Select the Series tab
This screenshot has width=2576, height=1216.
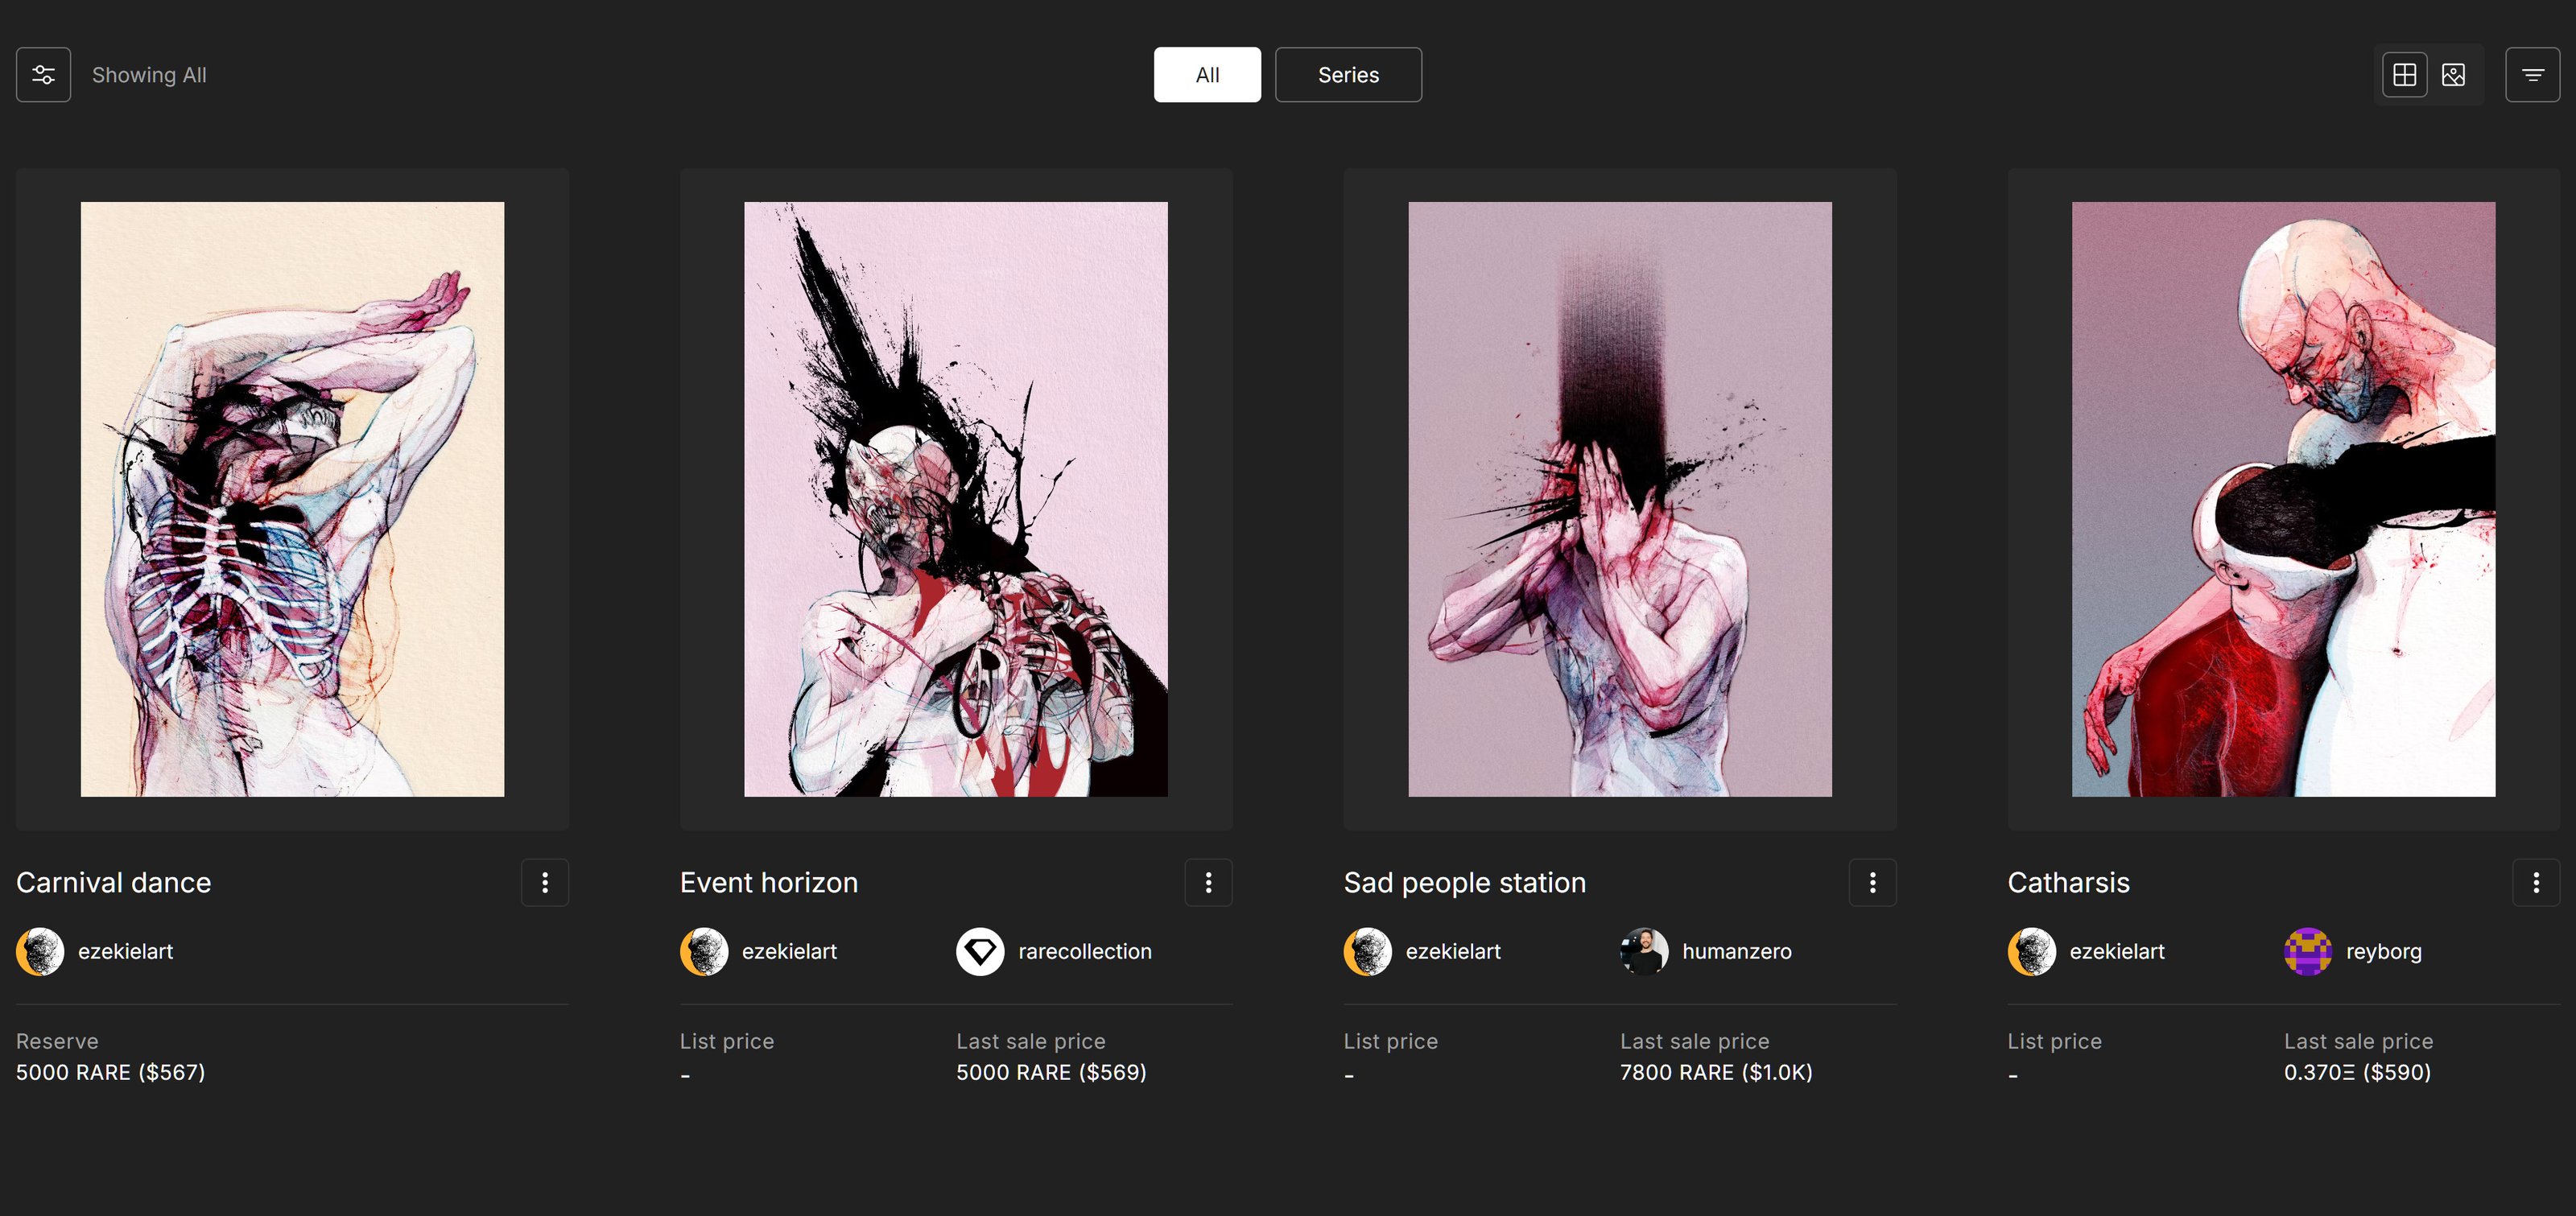tap(1348, 75)
